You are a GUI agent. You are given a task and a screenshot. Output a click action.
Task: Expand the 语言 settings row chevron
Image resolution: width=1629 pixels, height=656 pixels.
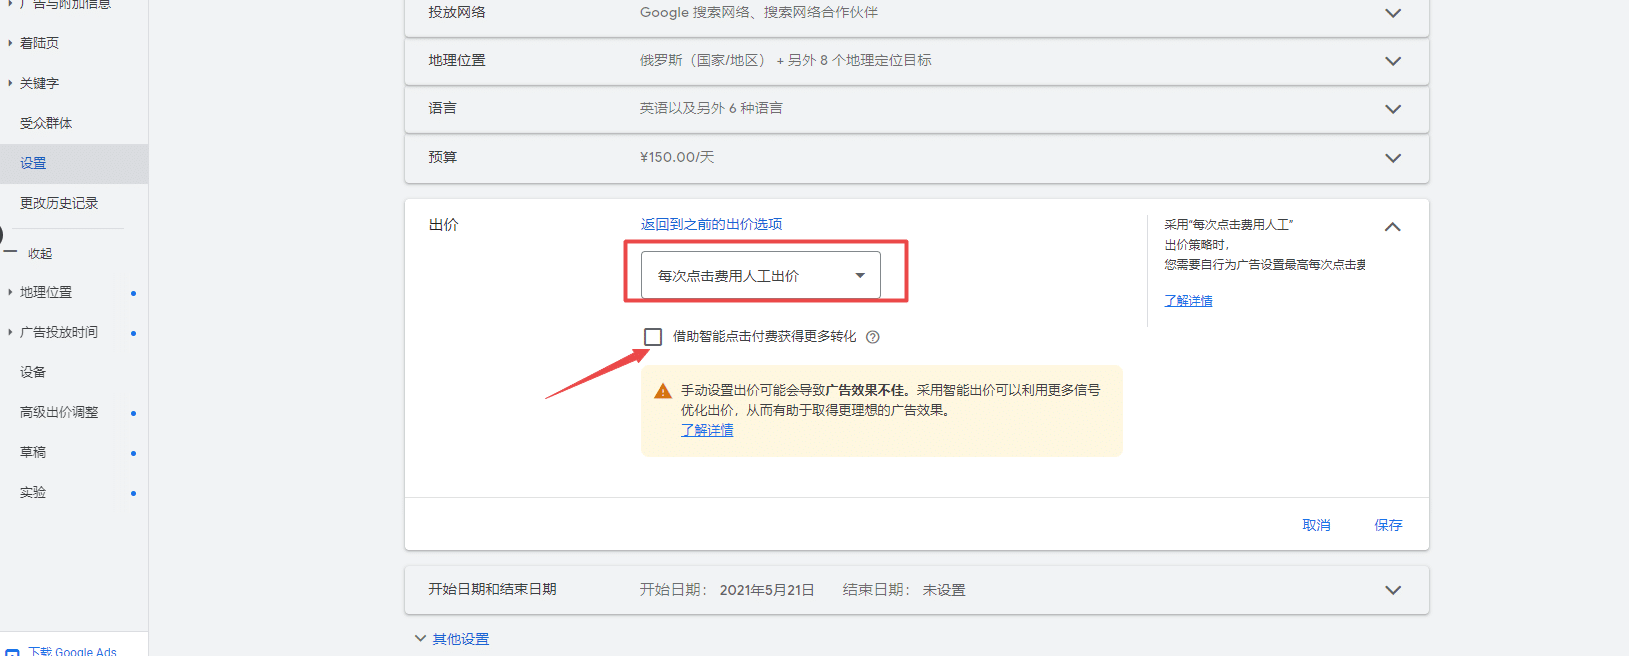(x=1393, y=109)
